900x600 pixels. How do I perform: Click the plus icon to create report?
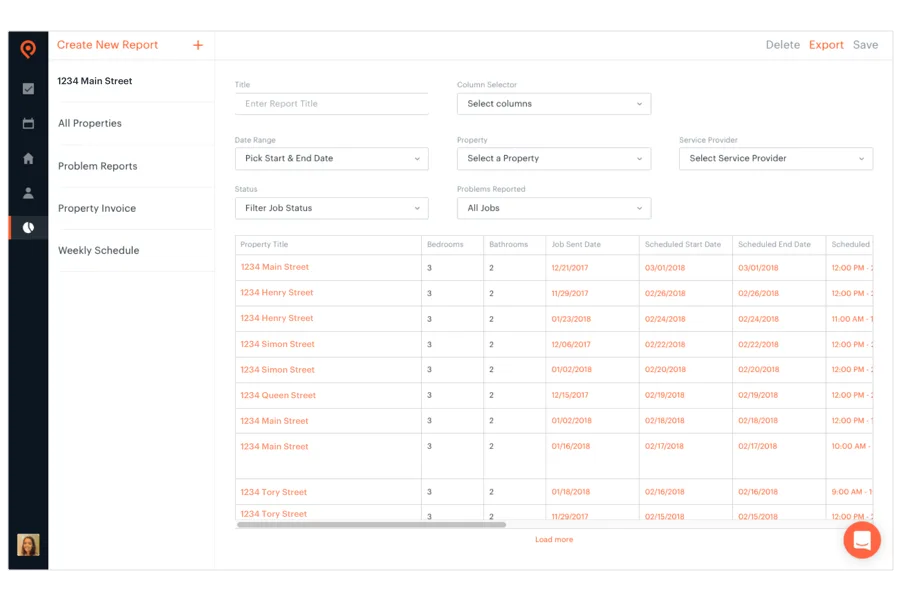(x=198, y=45)
